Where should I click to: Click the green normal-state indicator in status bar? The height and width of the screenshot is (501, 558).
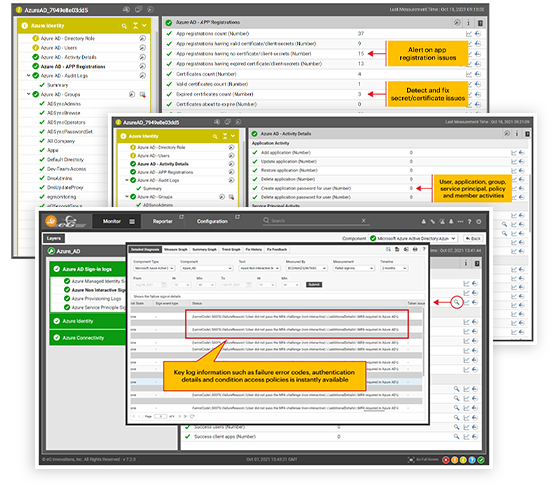tap(481, 460)
